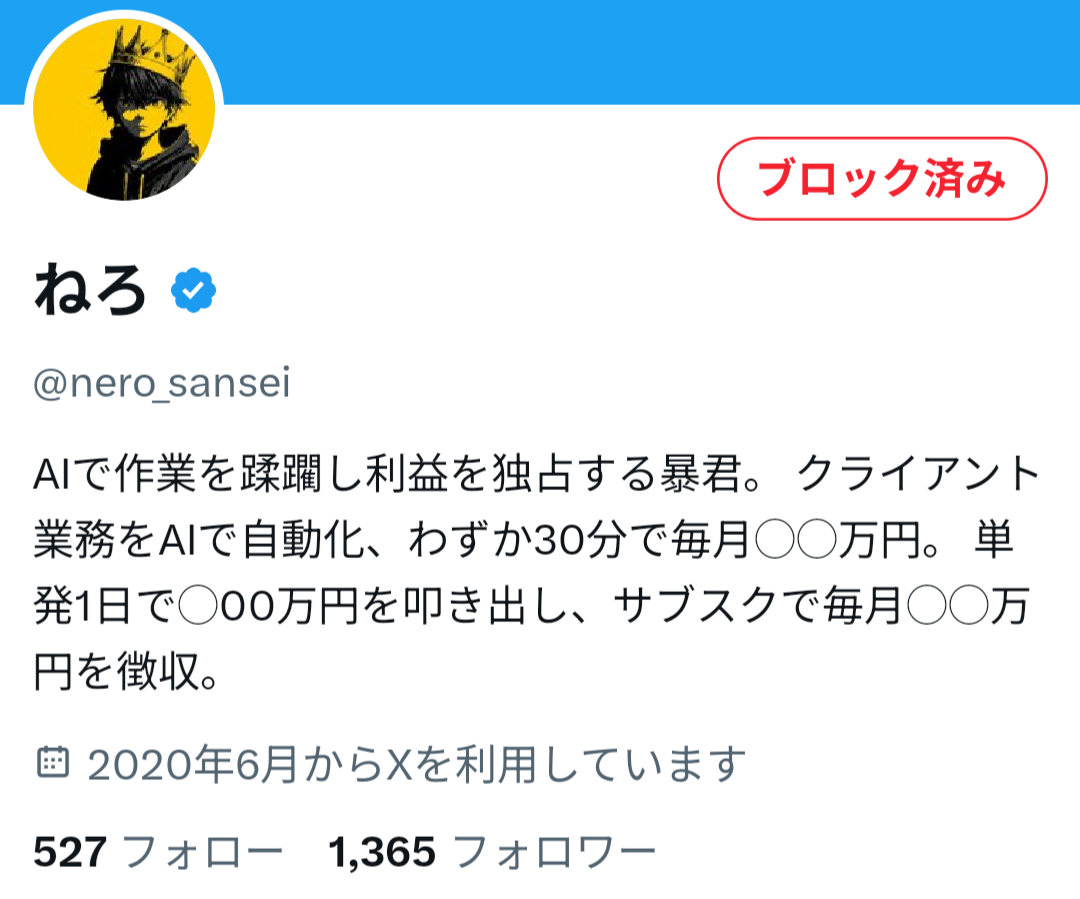The image size is (1080, 899).
Task: Click the bio phrase わずか30分で毎月
Action: click(580, 539)
